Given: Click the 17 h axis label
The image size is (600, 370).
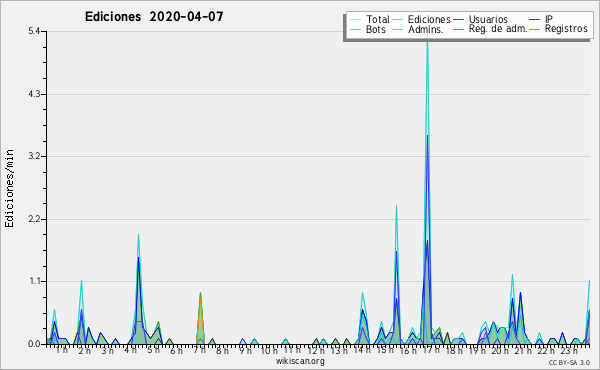Looking at the screenshot, I should (430, 350).
